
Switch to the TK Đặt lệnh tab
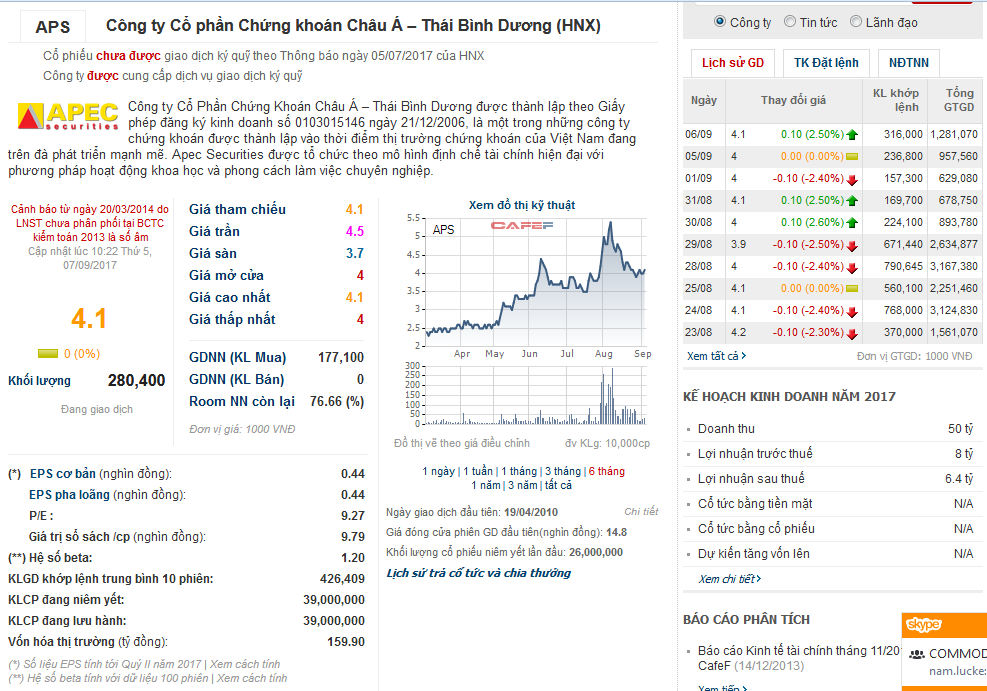(826, 63)
